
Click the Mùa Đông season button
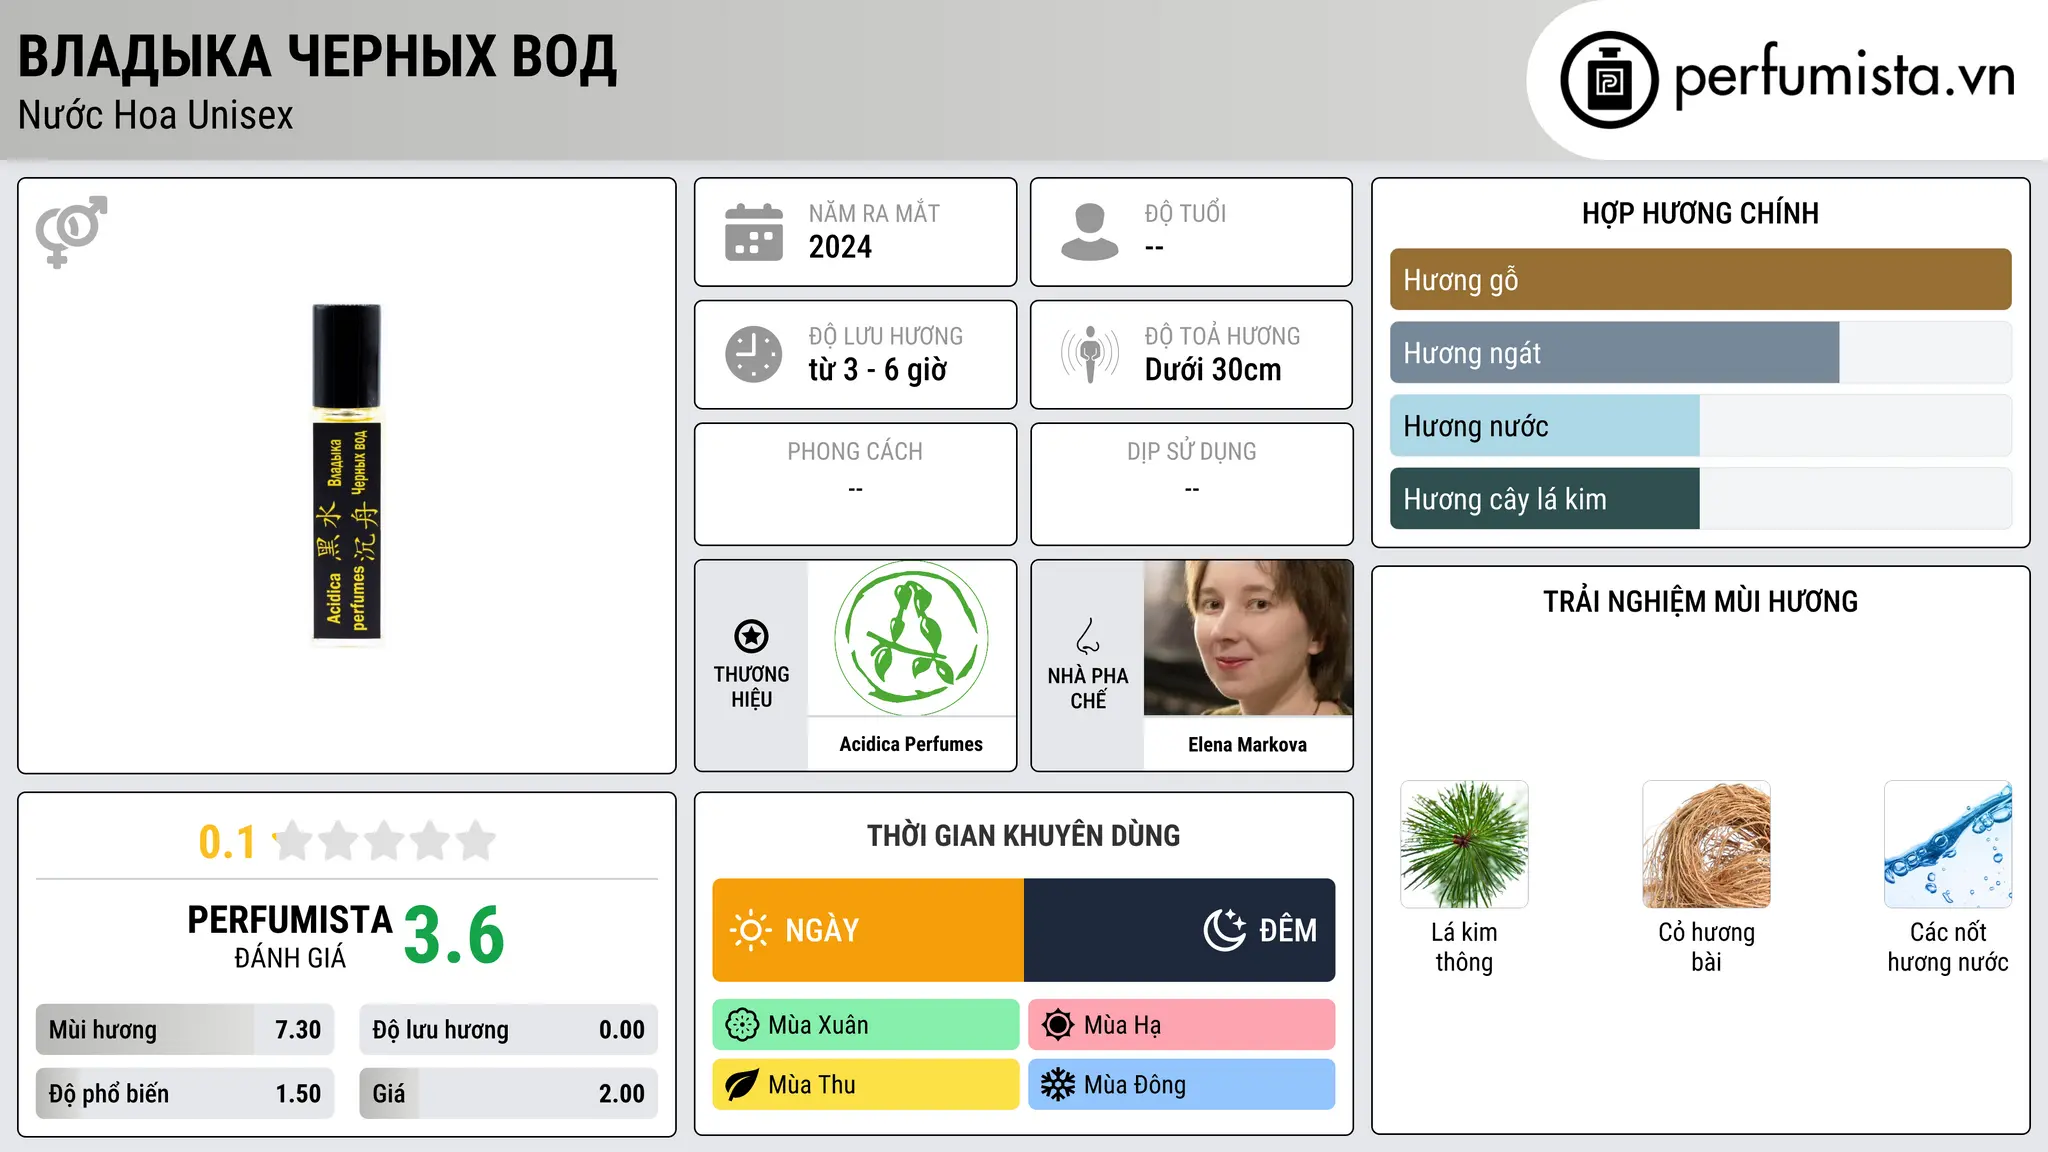pyautogui.click(x=1182, y=1085)
